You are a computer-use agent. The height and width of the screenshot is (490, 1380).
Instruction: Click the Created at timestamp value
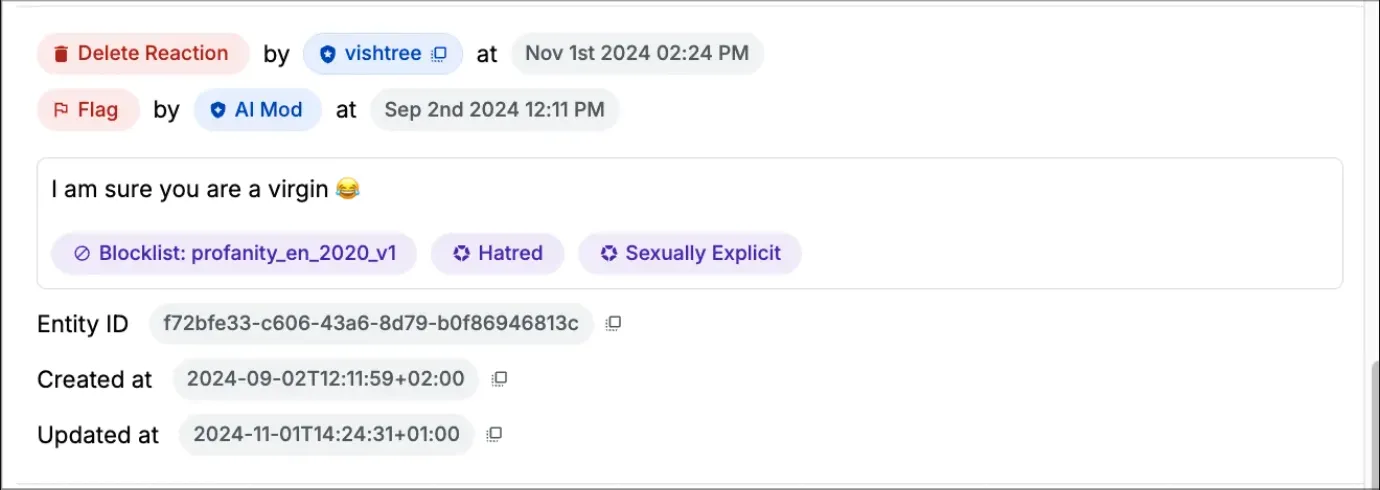coord(326,379)
